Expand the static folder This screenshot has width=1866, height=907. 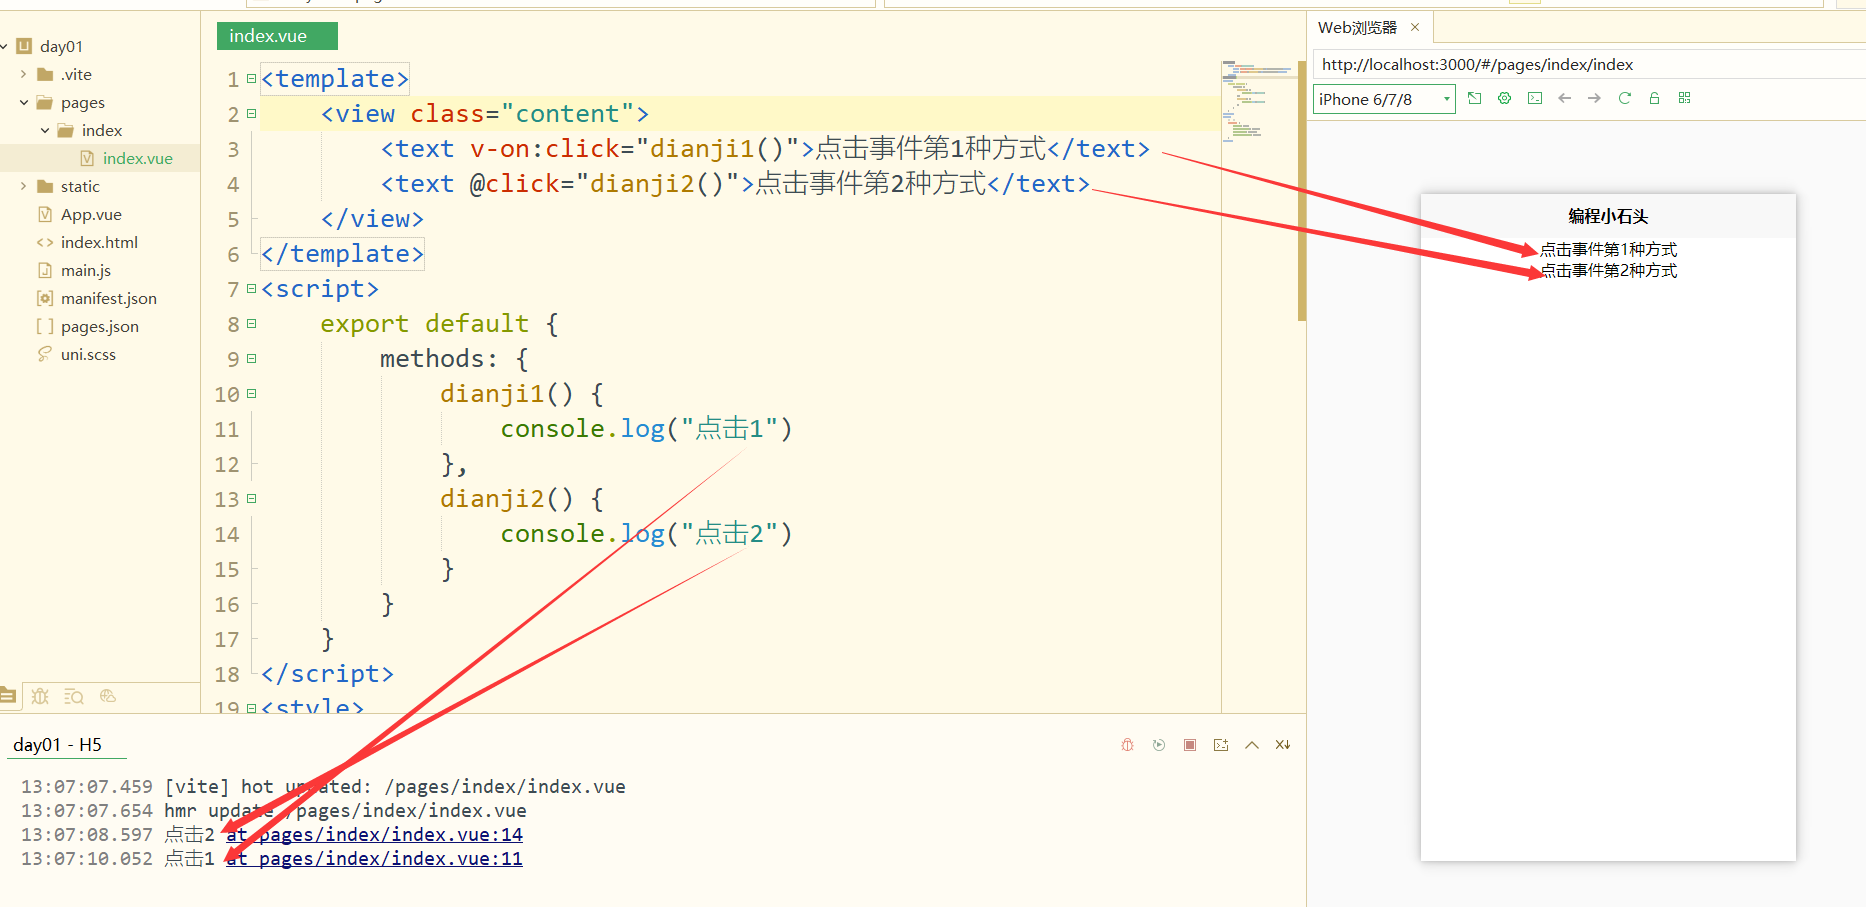pyautogui.click(x=24, y=186)
